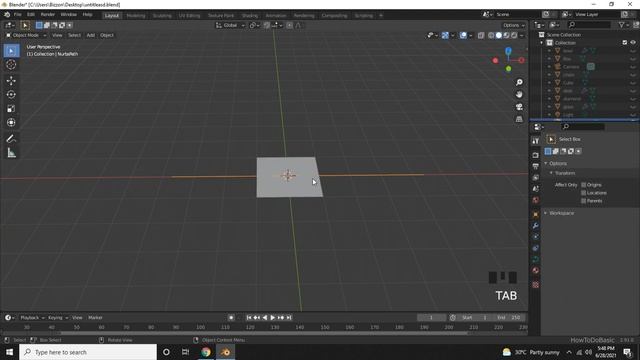The width and height of the screenshot is (640, 360).
Task: Click the Blender logo menu icon
Action: click(7, 15)
